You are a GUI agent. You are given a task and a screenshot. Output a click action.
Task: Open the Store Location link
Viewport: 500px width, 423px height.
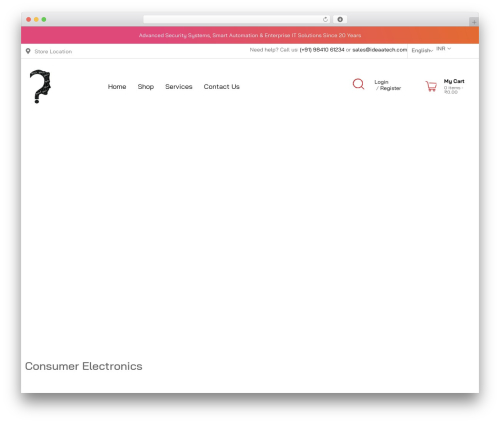pyautogui.click(x=53, y=51)
